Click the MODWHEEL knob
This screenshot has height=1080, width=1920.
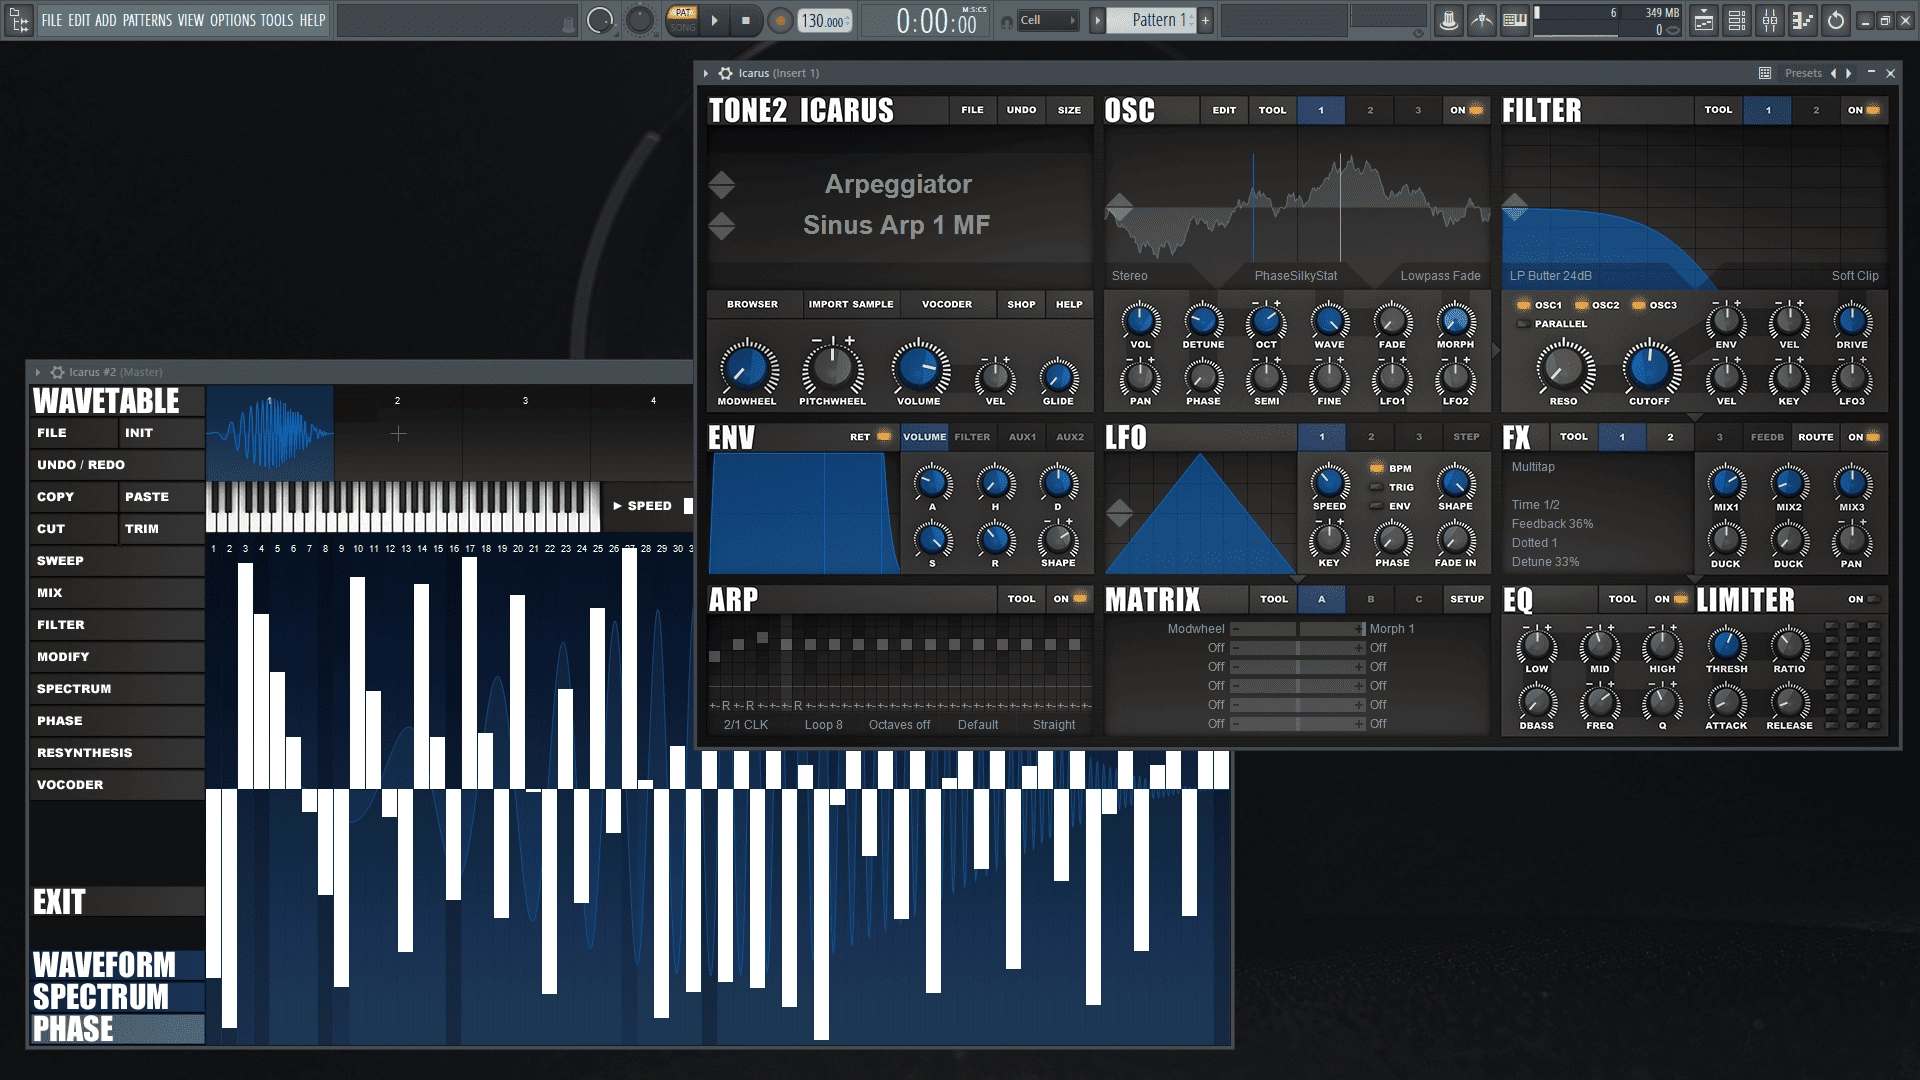746,367
